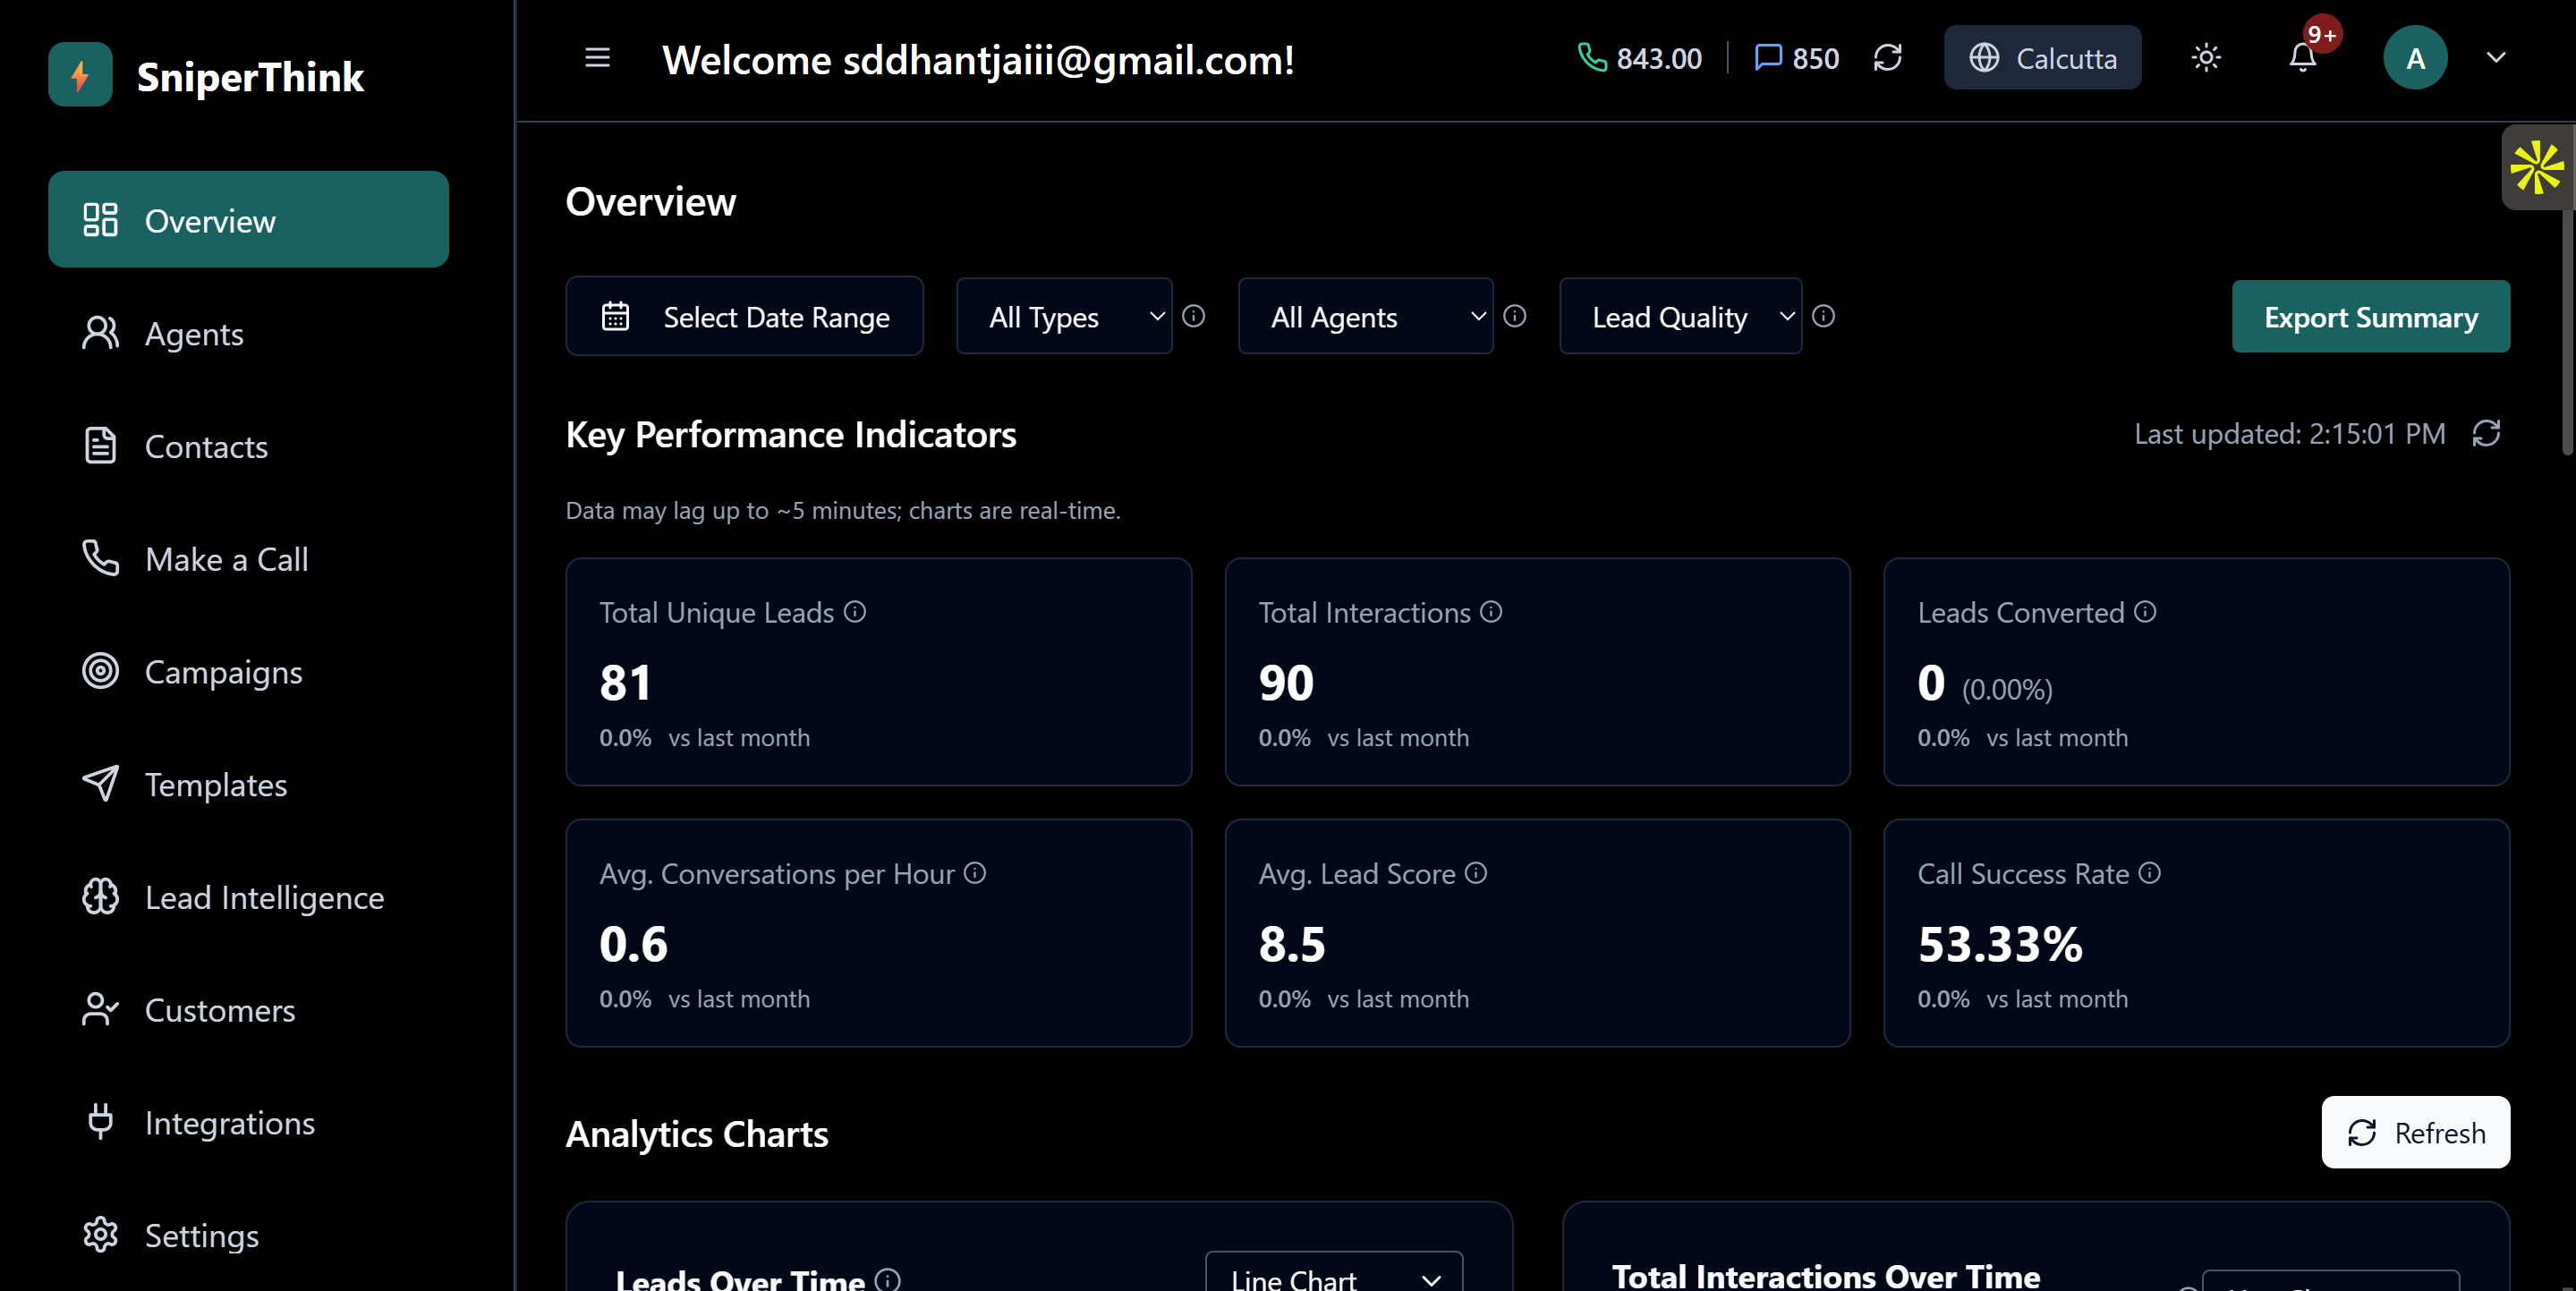The width and height of the screenshot is (2576, 1291).
Task: Open notifications bell icon
Action: click(2302, 58)
